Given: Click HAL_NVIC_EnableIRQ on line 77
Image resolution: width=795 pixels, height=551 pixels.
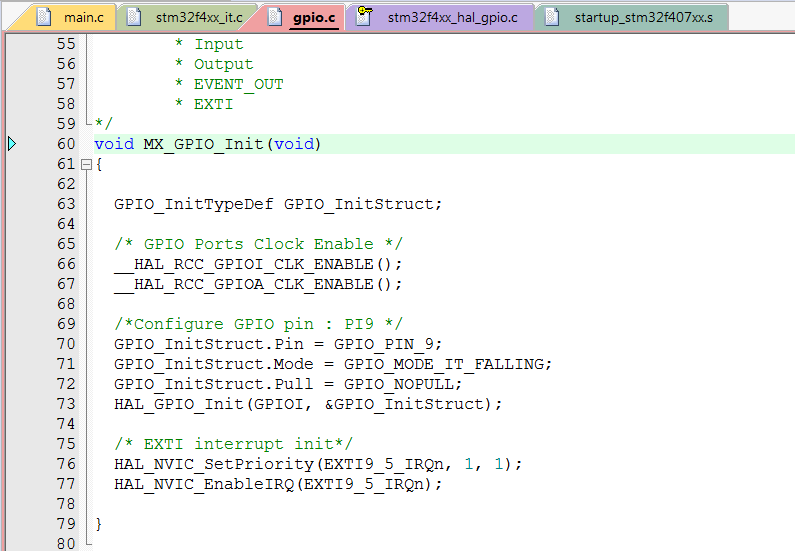Looking at the screenshot, I should pyautogui.click(x=204, y=485).
